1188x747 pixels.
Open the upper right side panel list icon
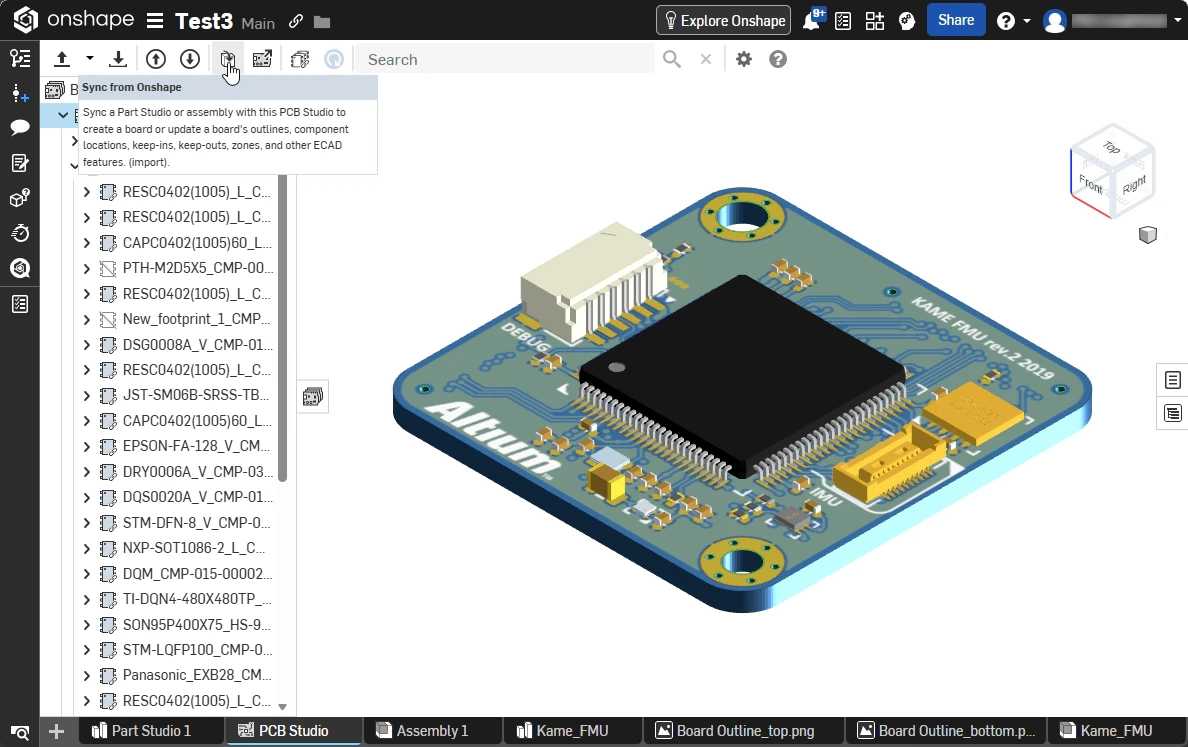coord(1173,380)
